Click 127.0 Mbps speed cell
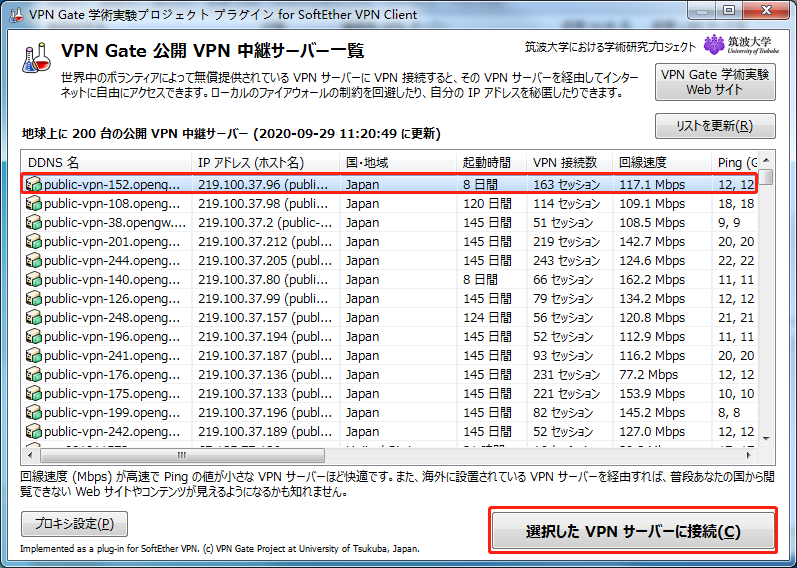The height and width of the screenshot is (568, 797). pos(652,432)
